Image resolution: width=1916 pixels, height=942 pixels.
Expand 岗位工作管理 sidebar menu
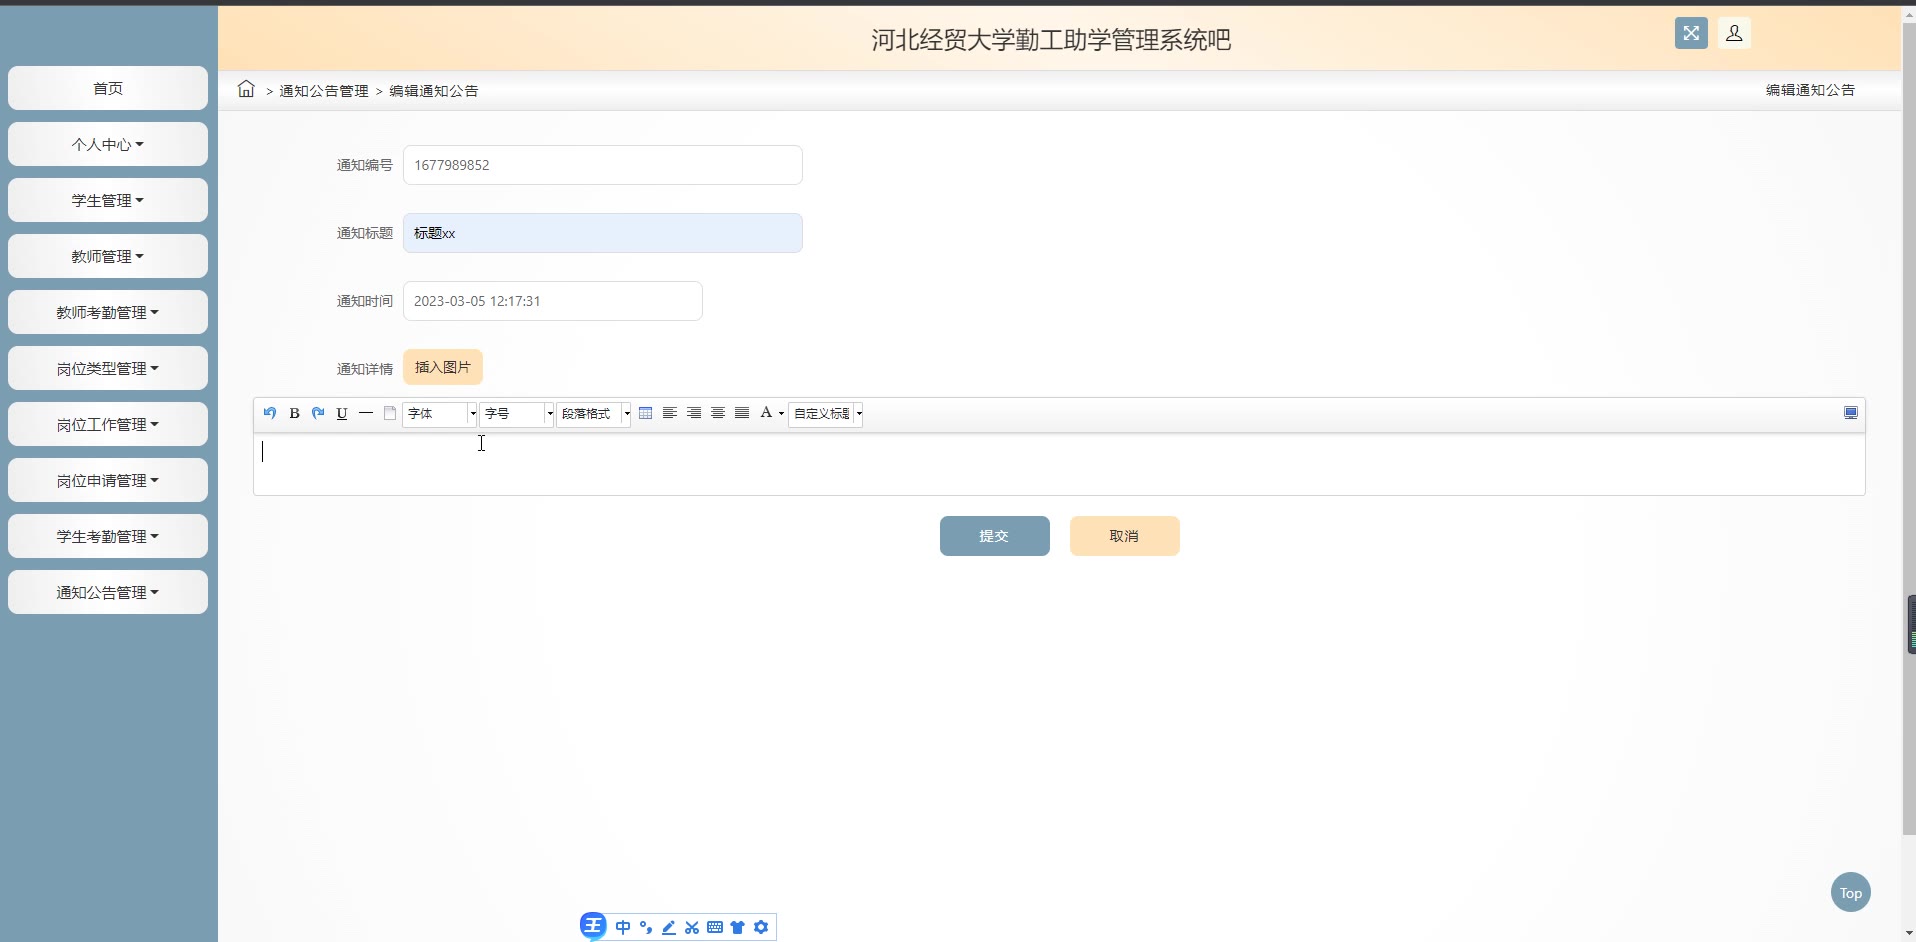[x=108, y=424]
